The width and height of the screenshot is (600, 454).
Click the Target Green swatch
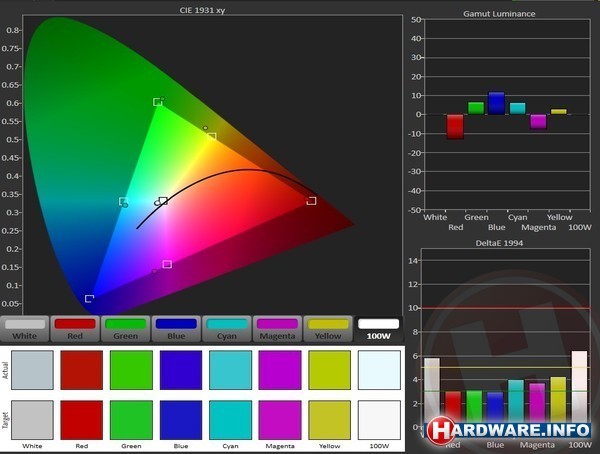pyautogui.click(x=131, y=420)
